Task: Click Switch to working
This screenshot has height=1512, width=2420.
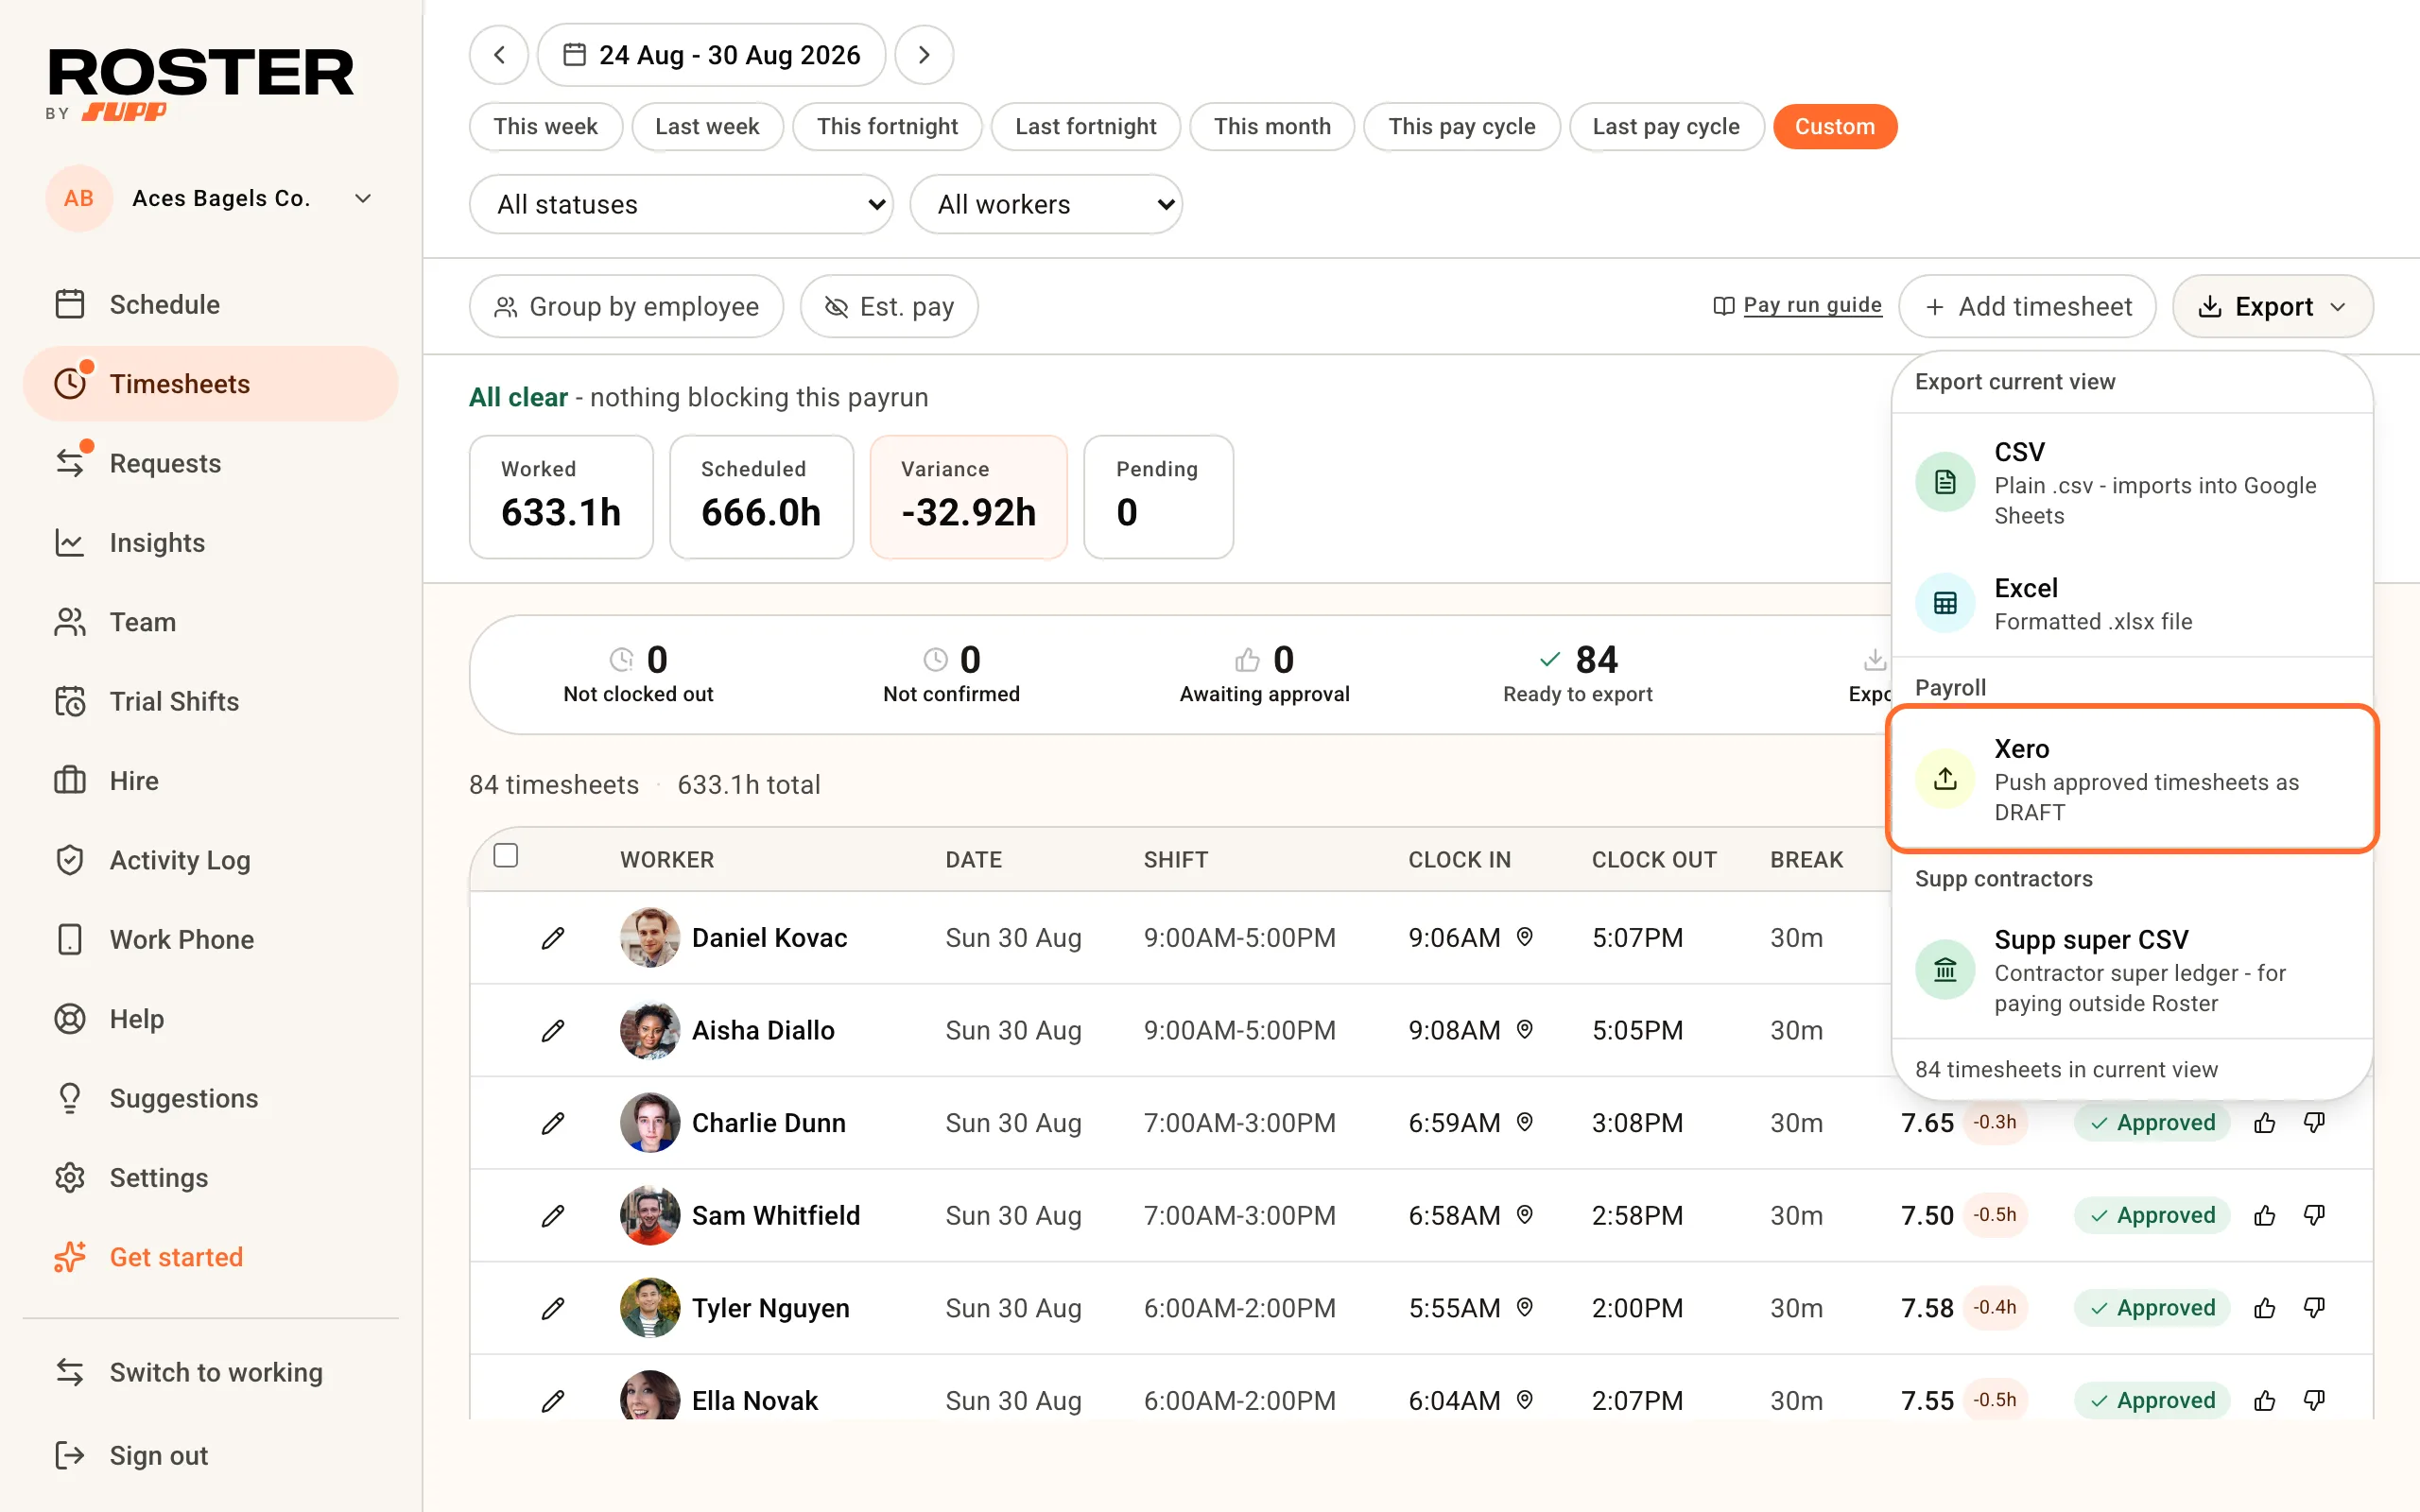Action: coord(210,1372)
